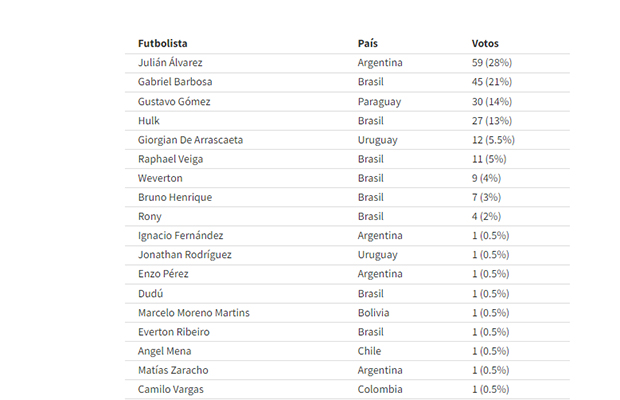Select the Bruno Henrique name cell
The width and height of the screenshot is (620, 400).
pos(175,197)
